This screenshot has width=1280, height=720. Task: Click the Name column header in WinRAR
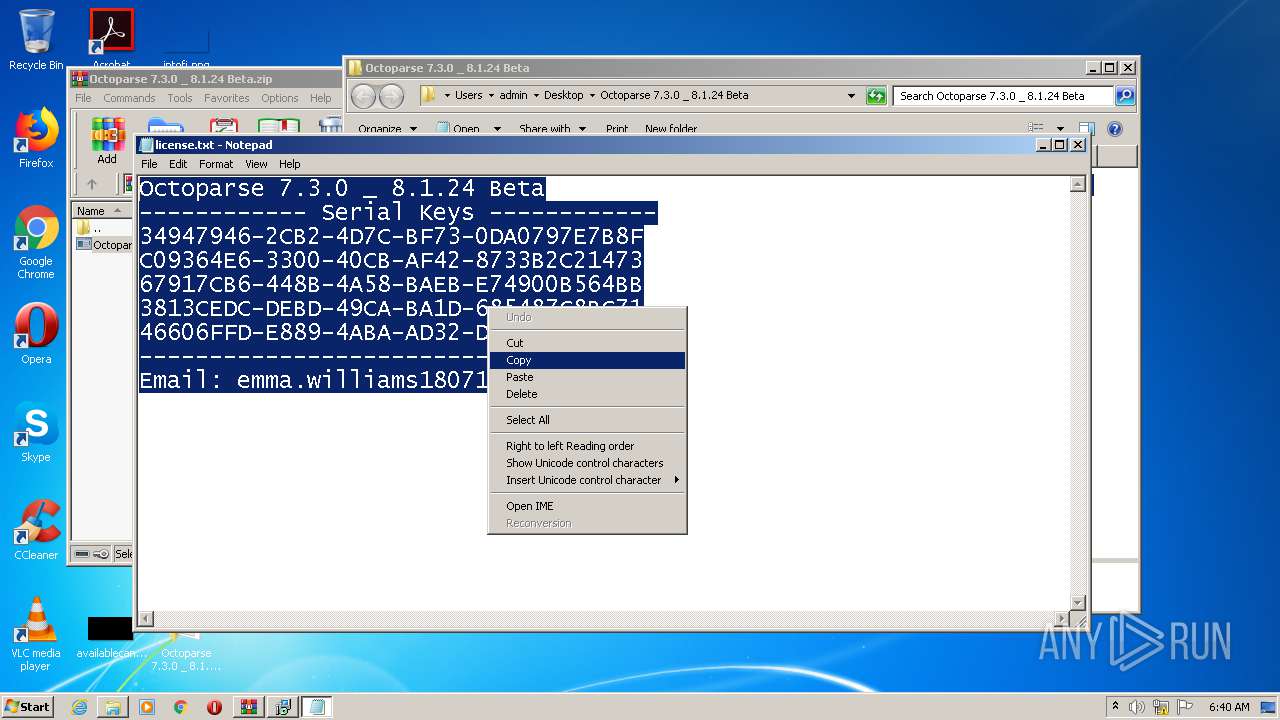pyautogui.click(x=101, y=211)
